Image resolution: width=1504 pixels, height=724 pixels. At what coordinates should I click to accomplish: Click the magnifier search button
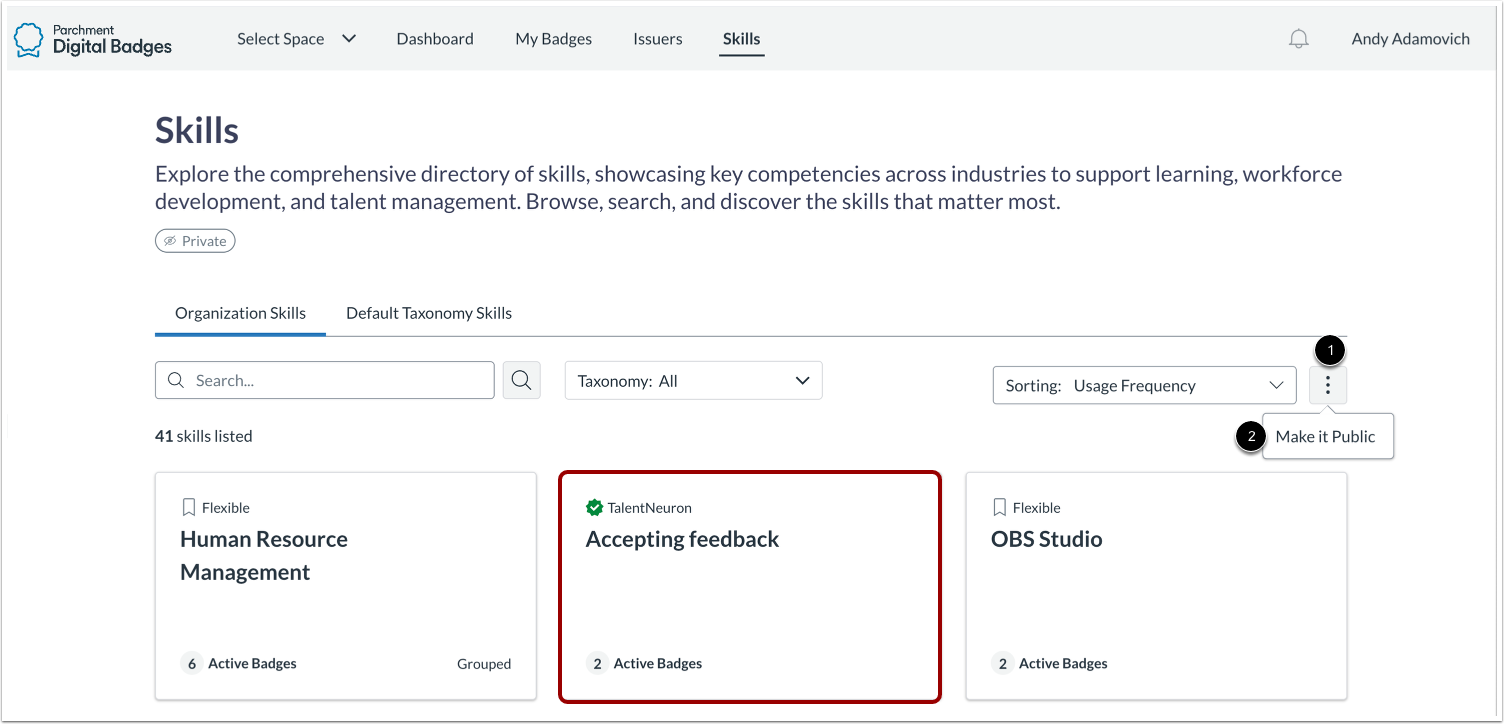(x=521, y=380)
